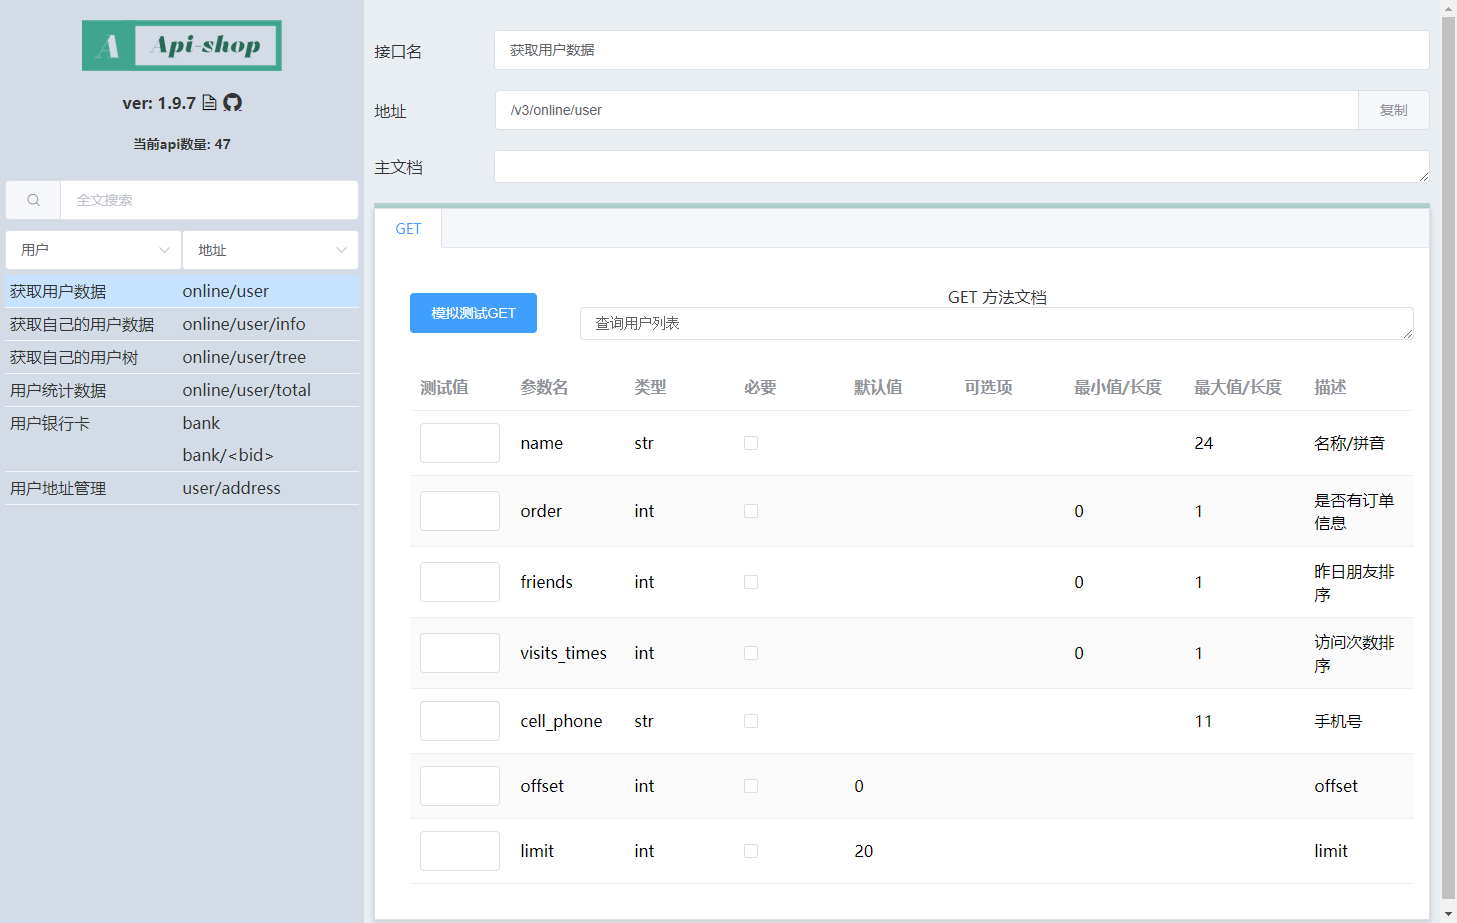
Task: Click the 最大值/长度 column header
Action: click(x=1238, y=387)
